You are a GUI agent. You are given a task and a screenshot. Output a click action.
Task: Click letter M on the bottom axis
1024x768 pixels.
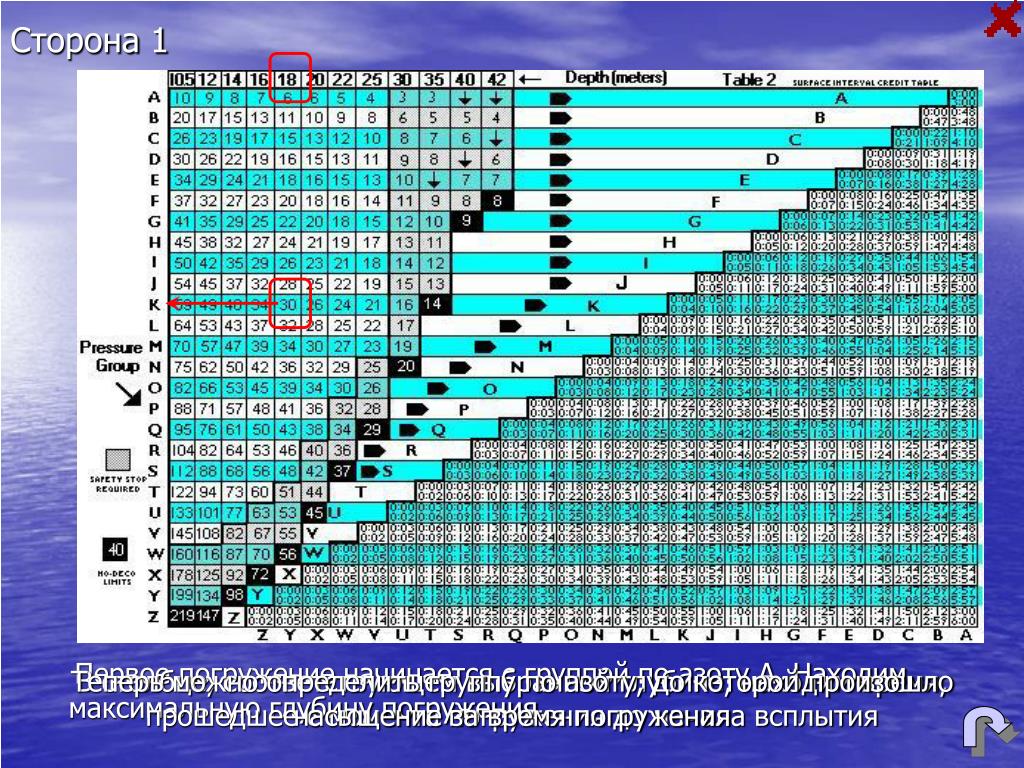pyautogui.click(x=626, y=635)
